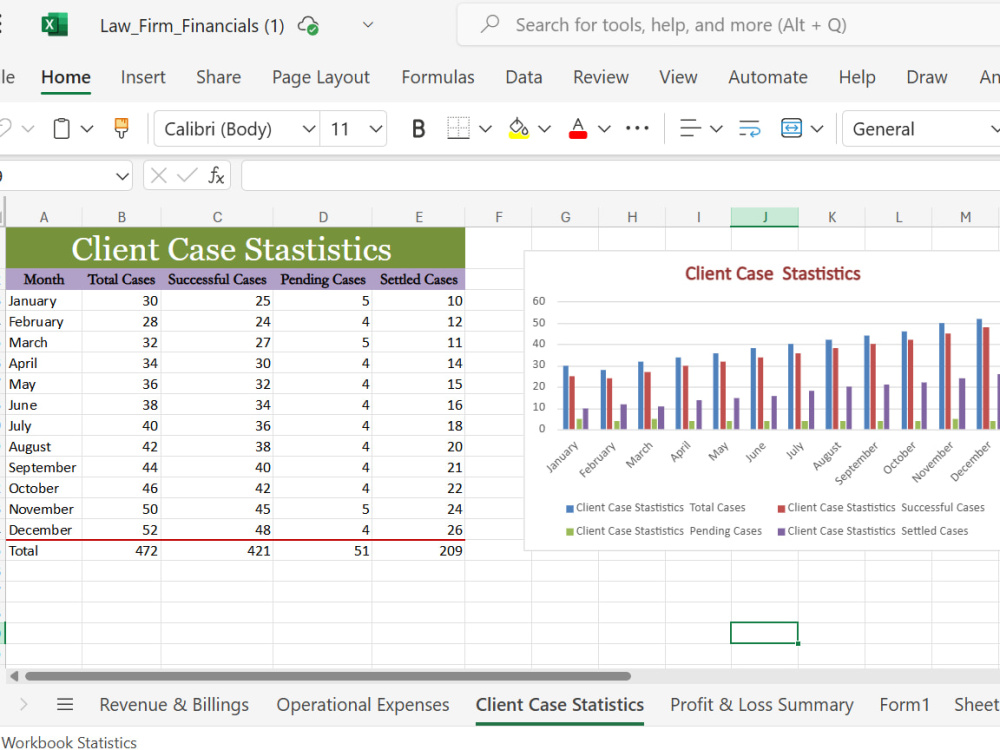
Task: Click the Paste clipboard icon
Action: [61, 129]
